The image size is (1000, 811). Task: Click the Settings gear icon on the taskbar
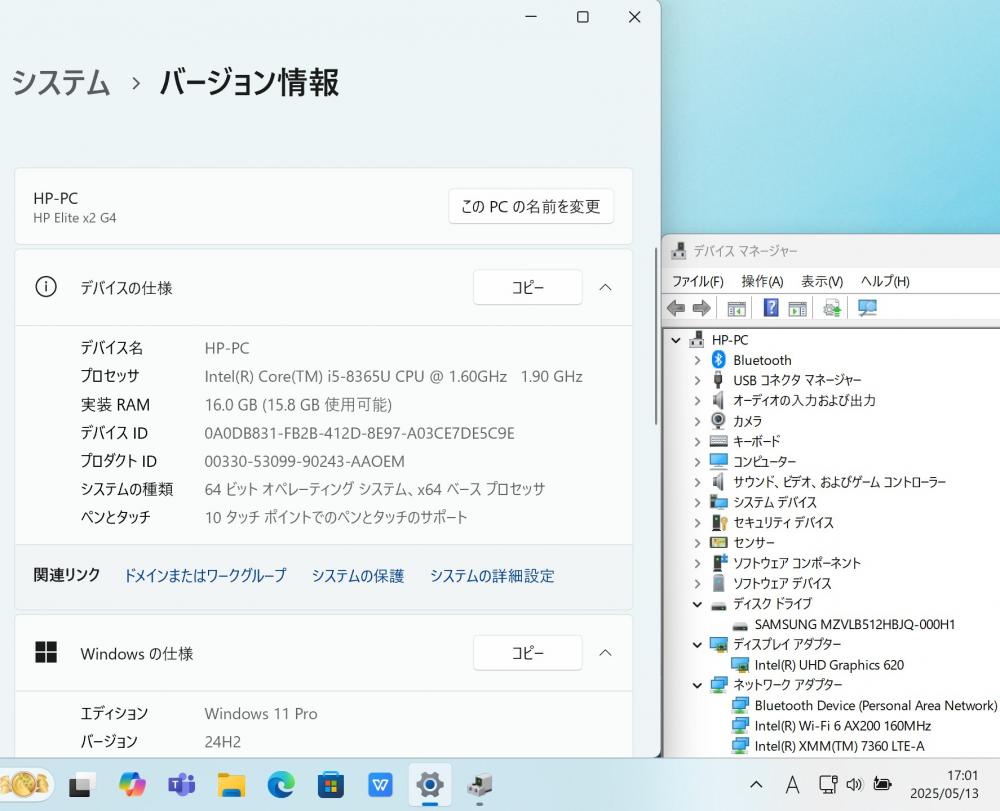(430, 784)
